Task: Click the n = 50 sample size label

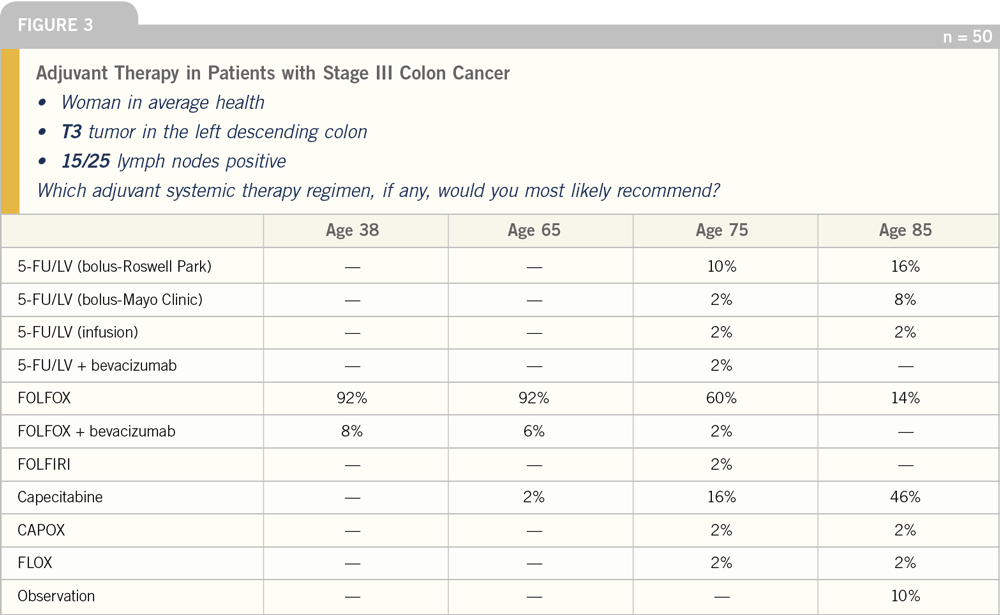Action: (x=967, y=37)
